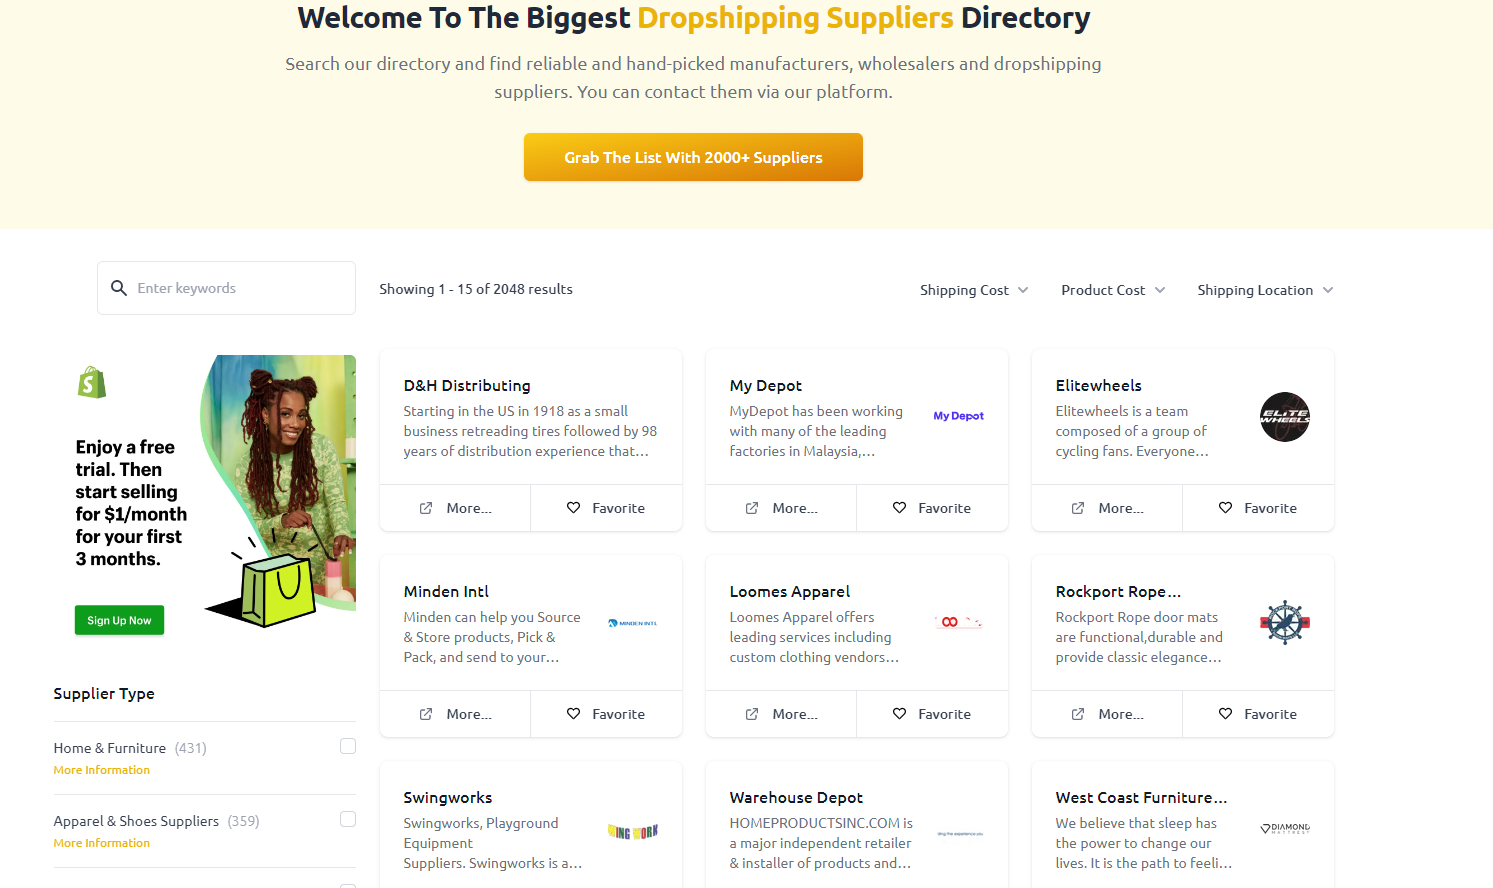Click the Minden Intl title
This screenshot has width=1493, height=888.
(446, 591)
